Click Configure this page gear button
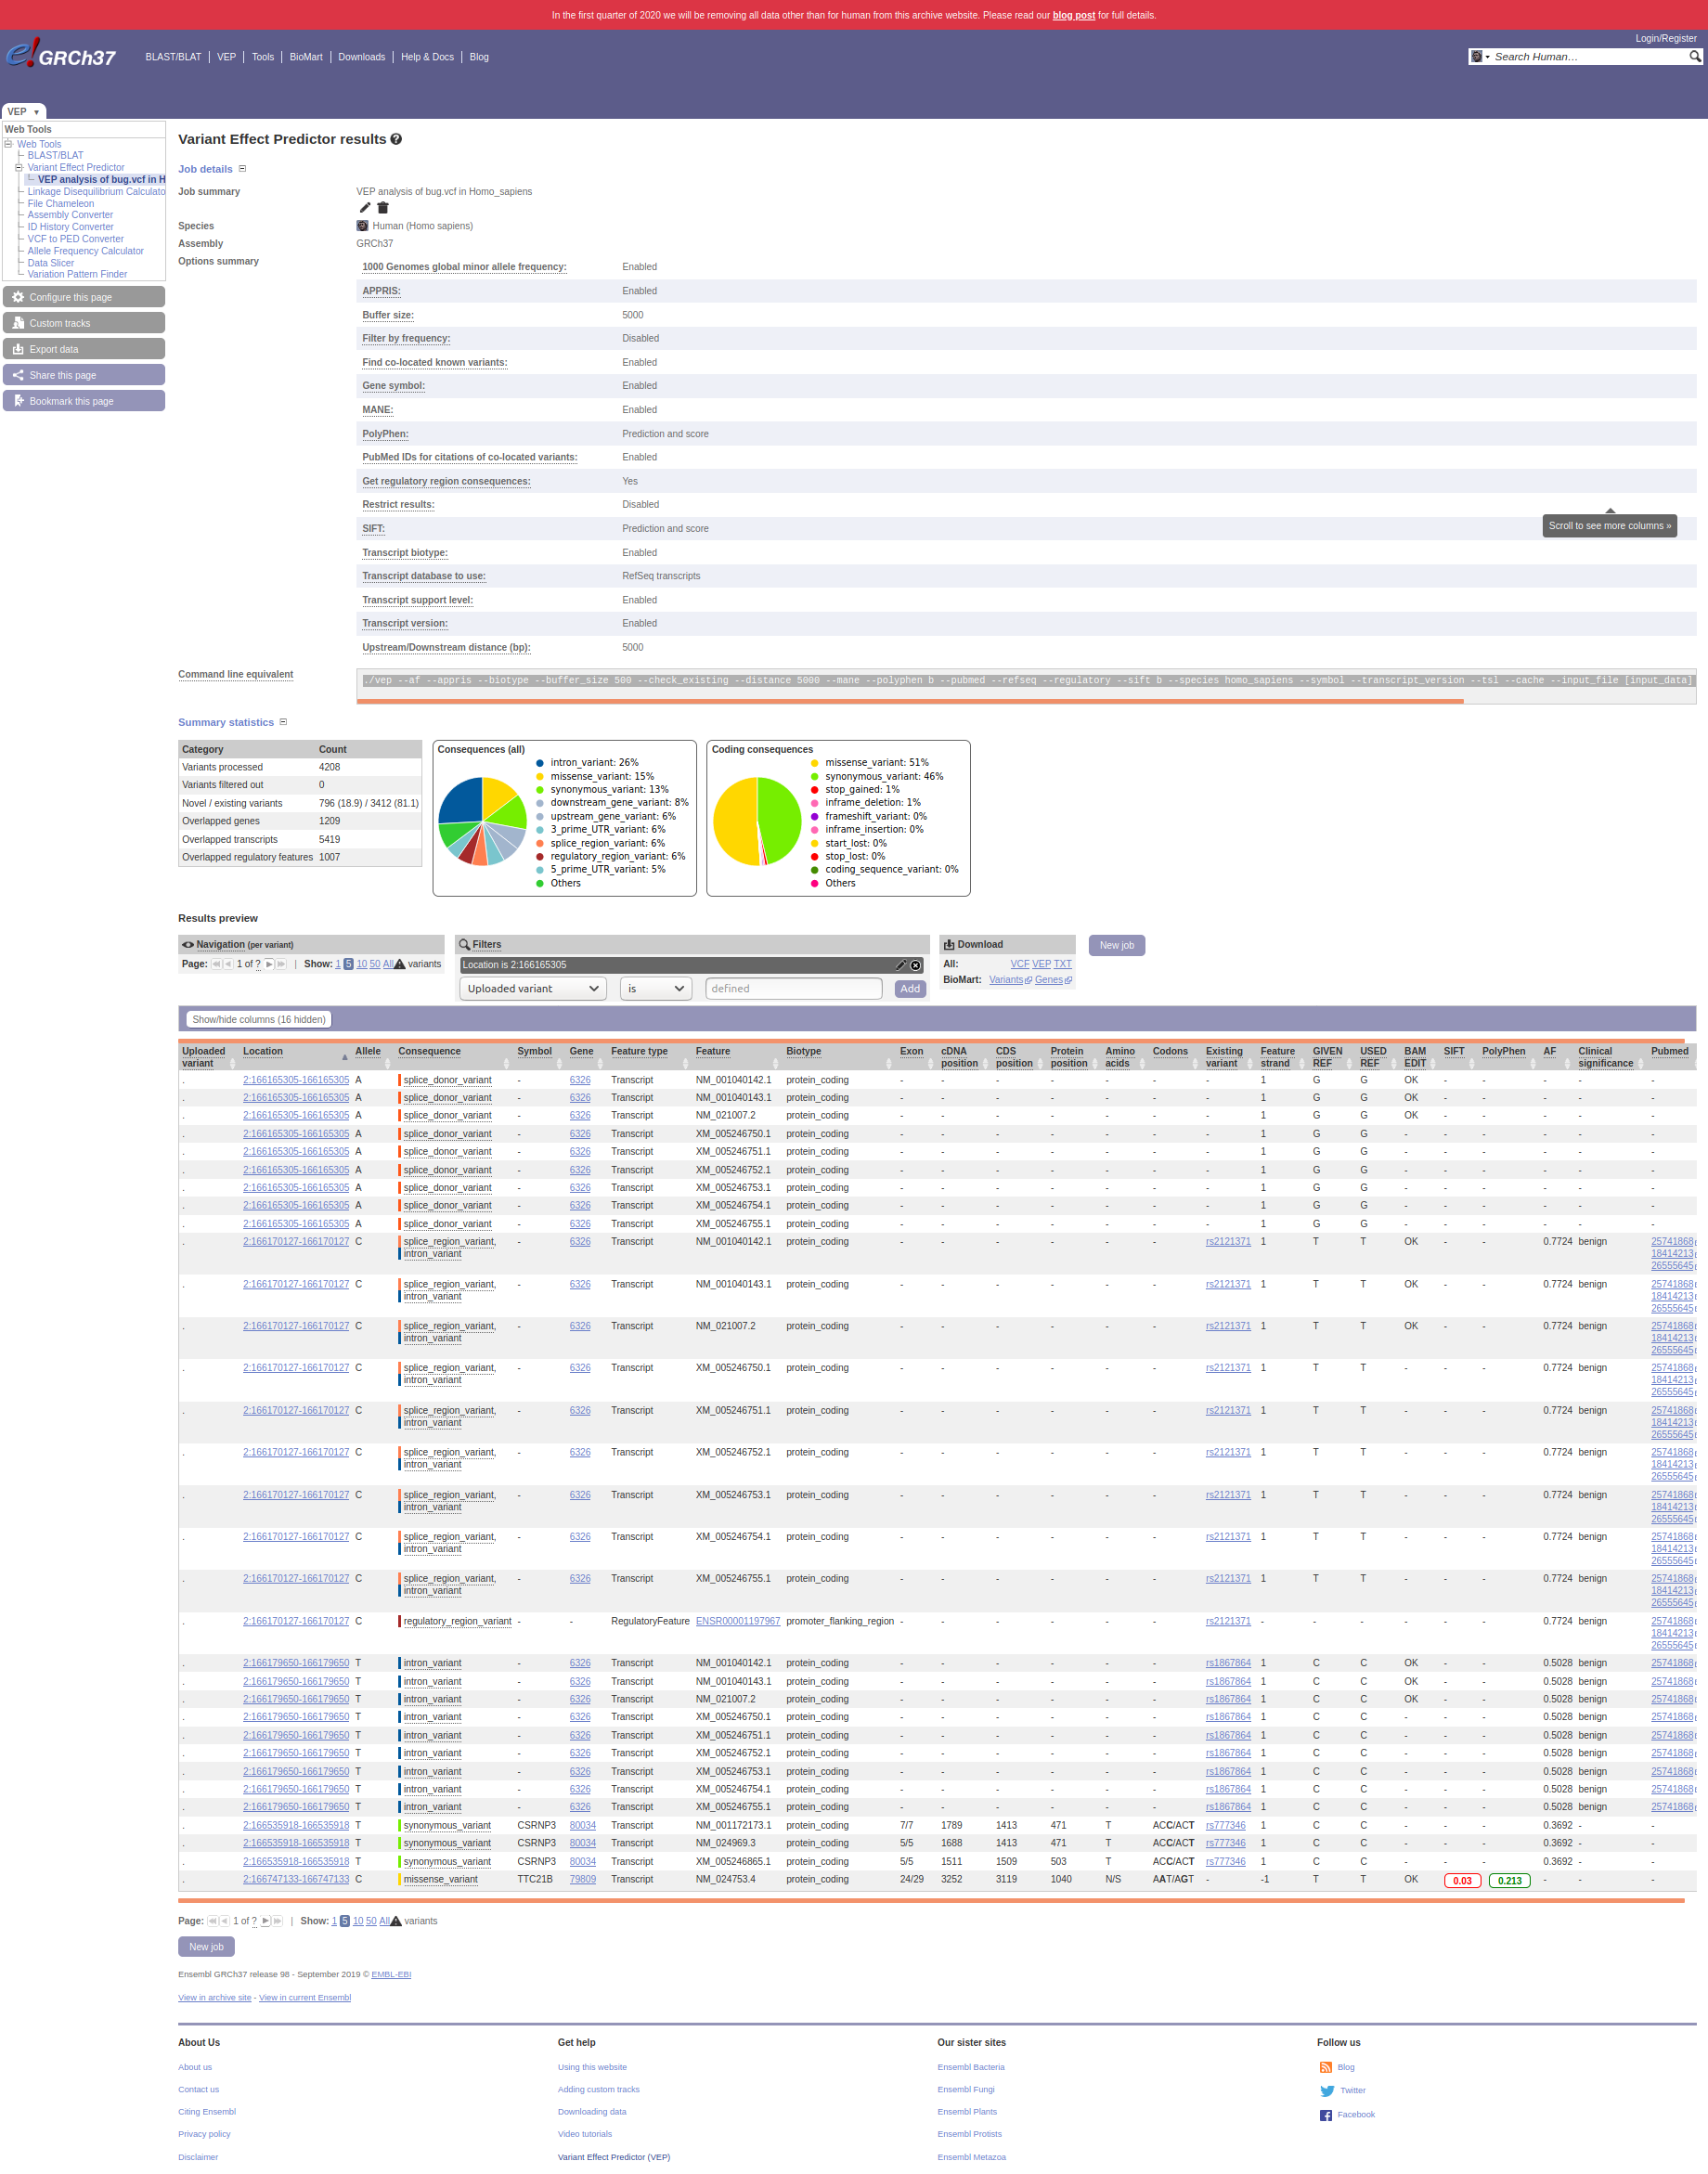 [x=84, y=297]
